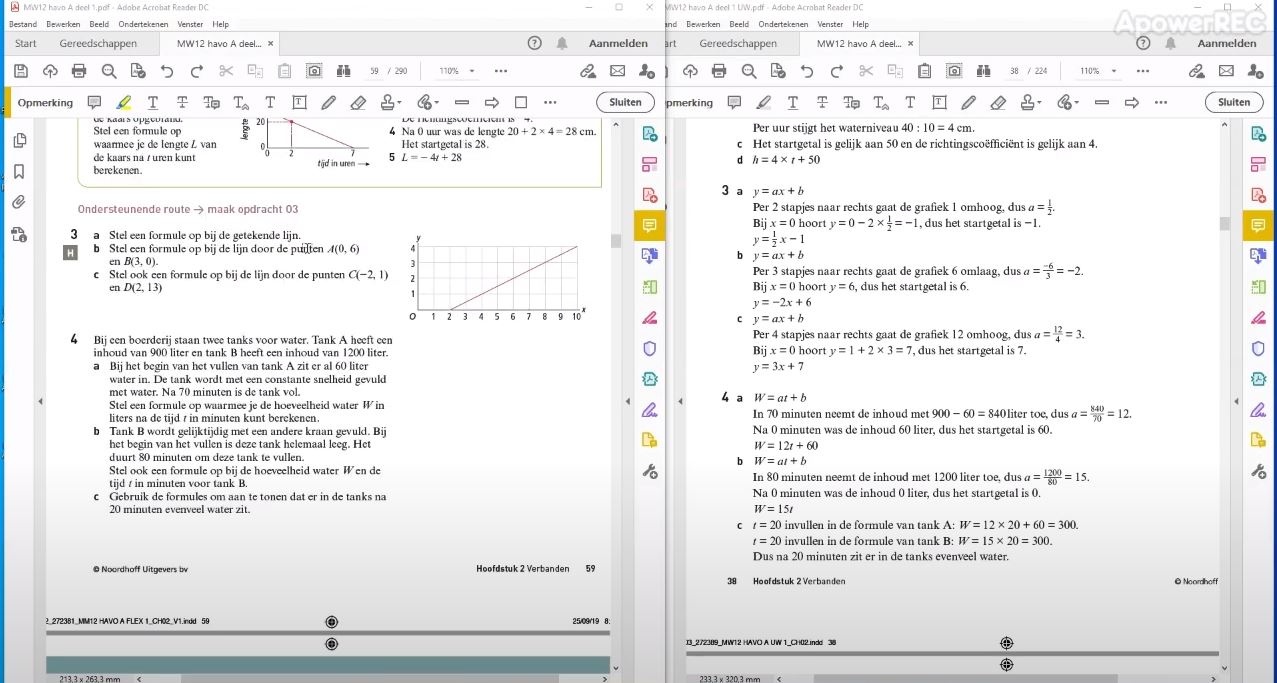Click right window horizontal scrollbar thumb
The width and height of the screenshot is (1277, 683).
pos(968,678)
